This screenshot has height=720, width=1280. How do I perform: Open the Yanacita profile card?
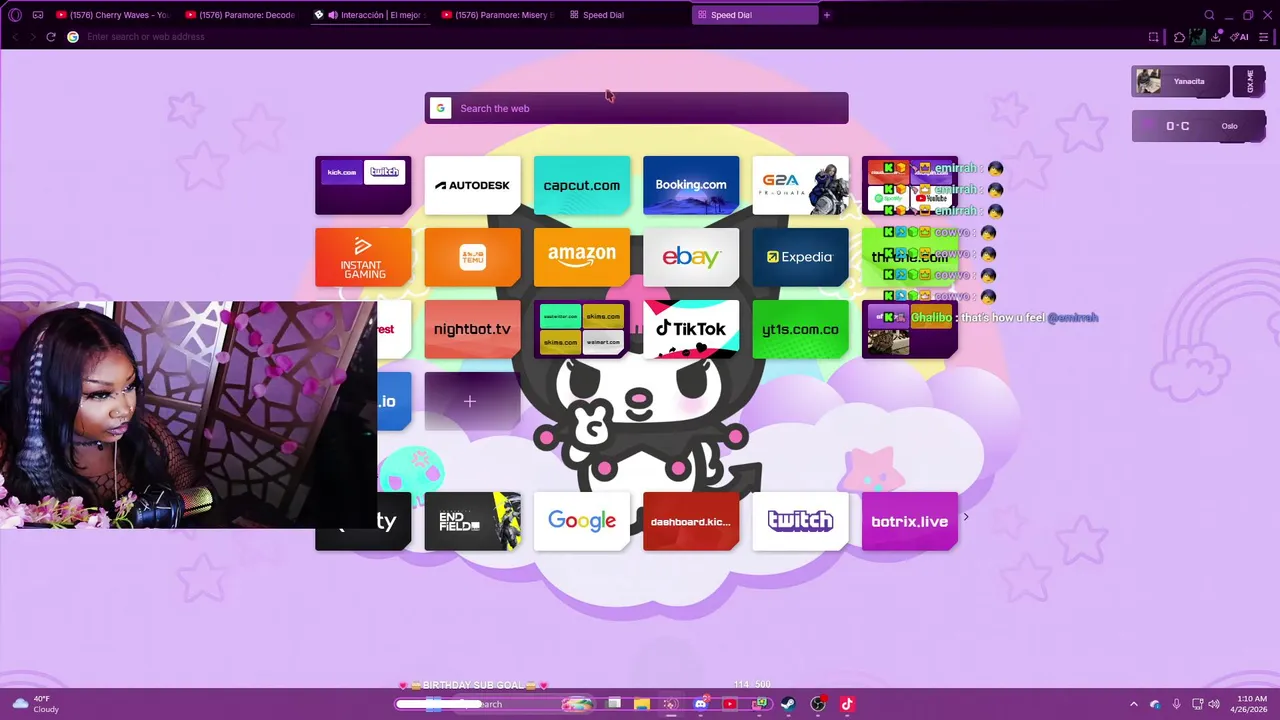(1180, 82)
